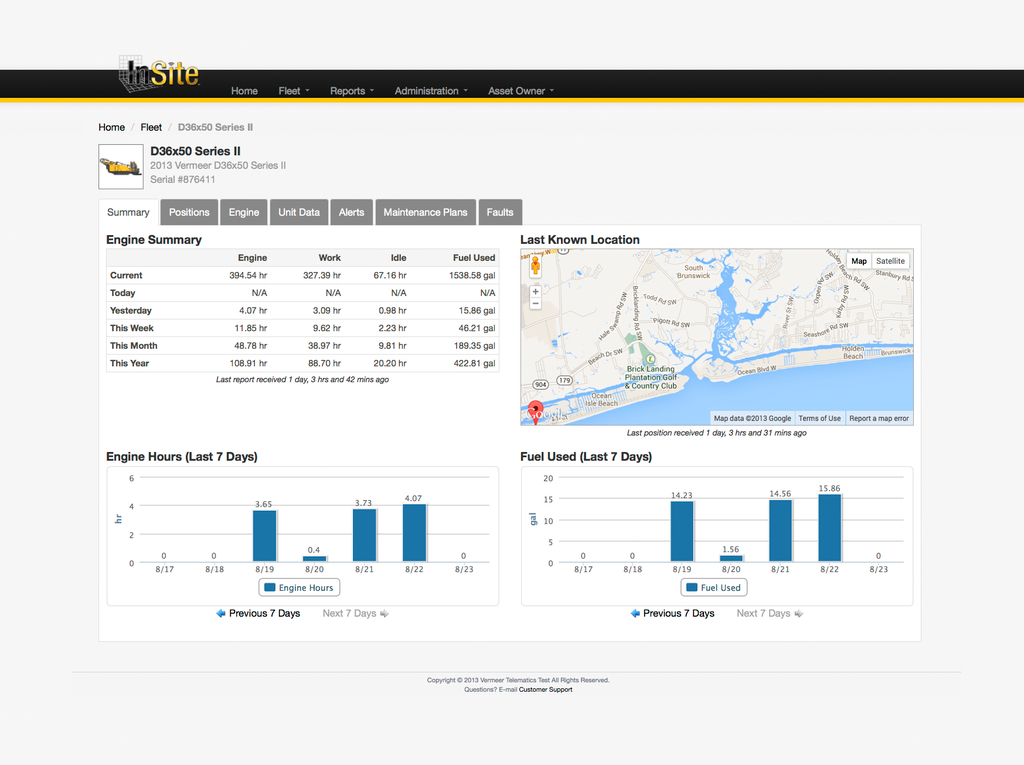Open the Engine tab
1024x765 pixels.
coord(244,212)
